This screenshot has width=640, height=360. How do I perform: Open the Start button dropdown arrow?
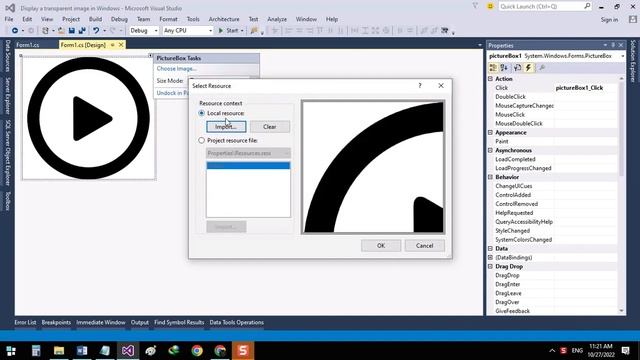tap(242, 31)
